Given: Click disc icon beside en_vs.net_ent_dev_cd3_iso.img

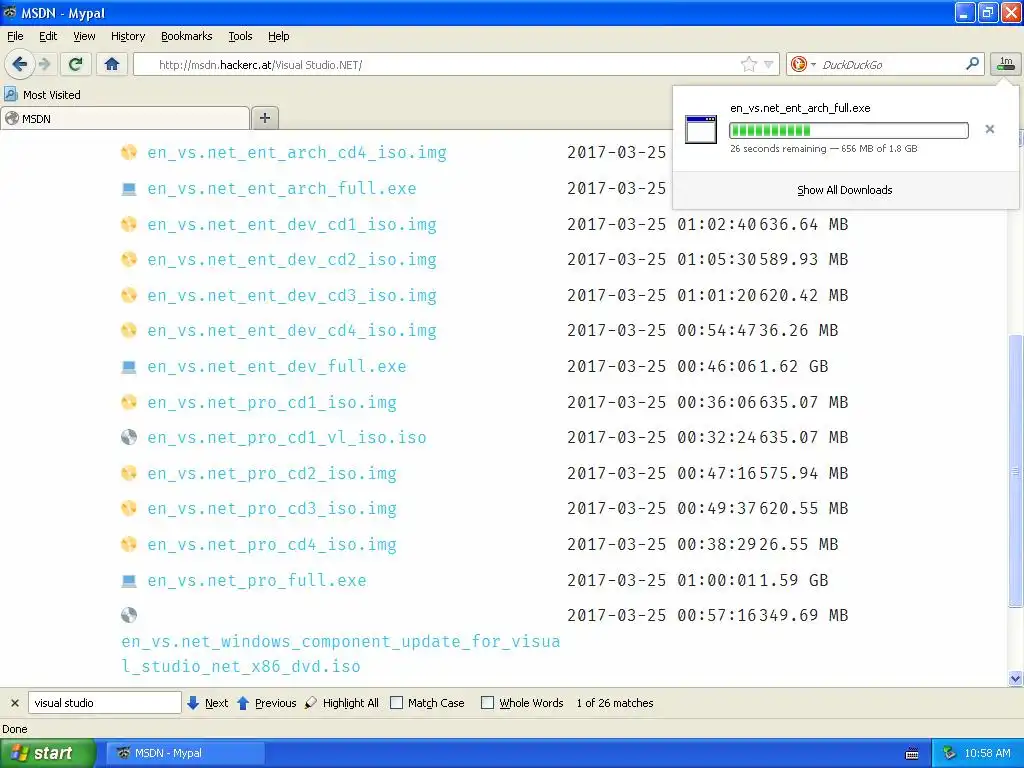Looking at the screenshot, I should tap(129, 295).
